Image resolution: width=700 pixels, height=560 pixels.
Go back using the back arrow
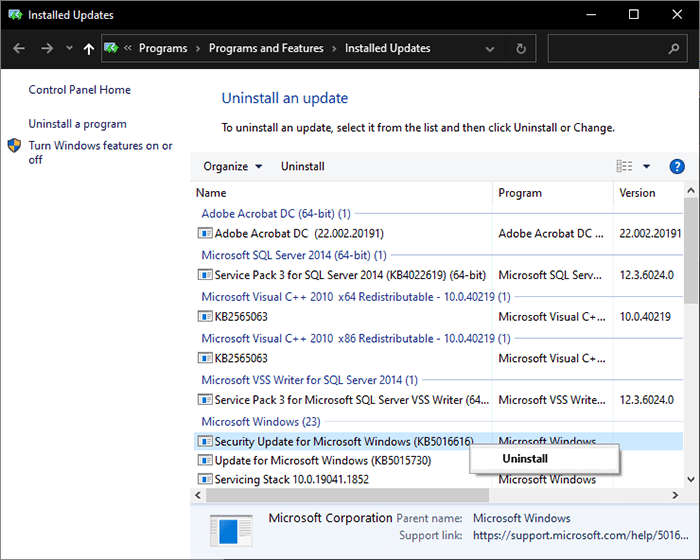click(19, 48)
